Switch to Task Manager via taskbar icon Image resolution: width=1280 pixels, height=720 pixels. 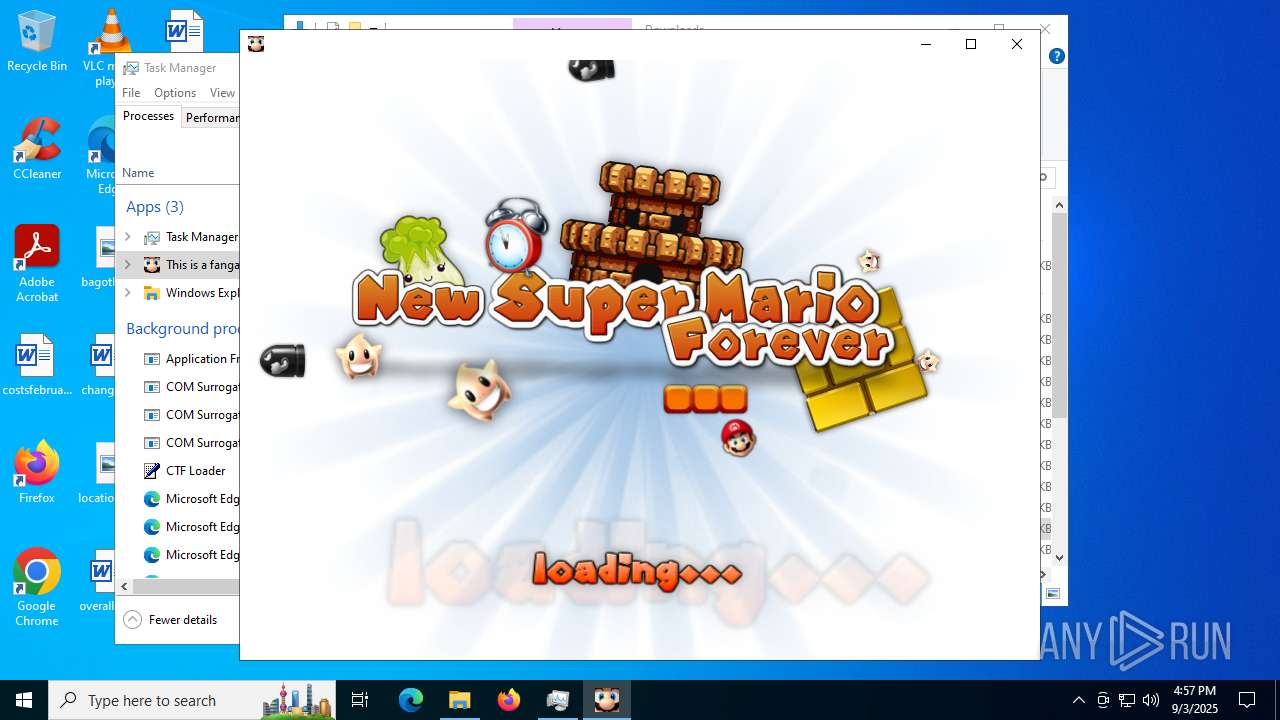[557, 700]
